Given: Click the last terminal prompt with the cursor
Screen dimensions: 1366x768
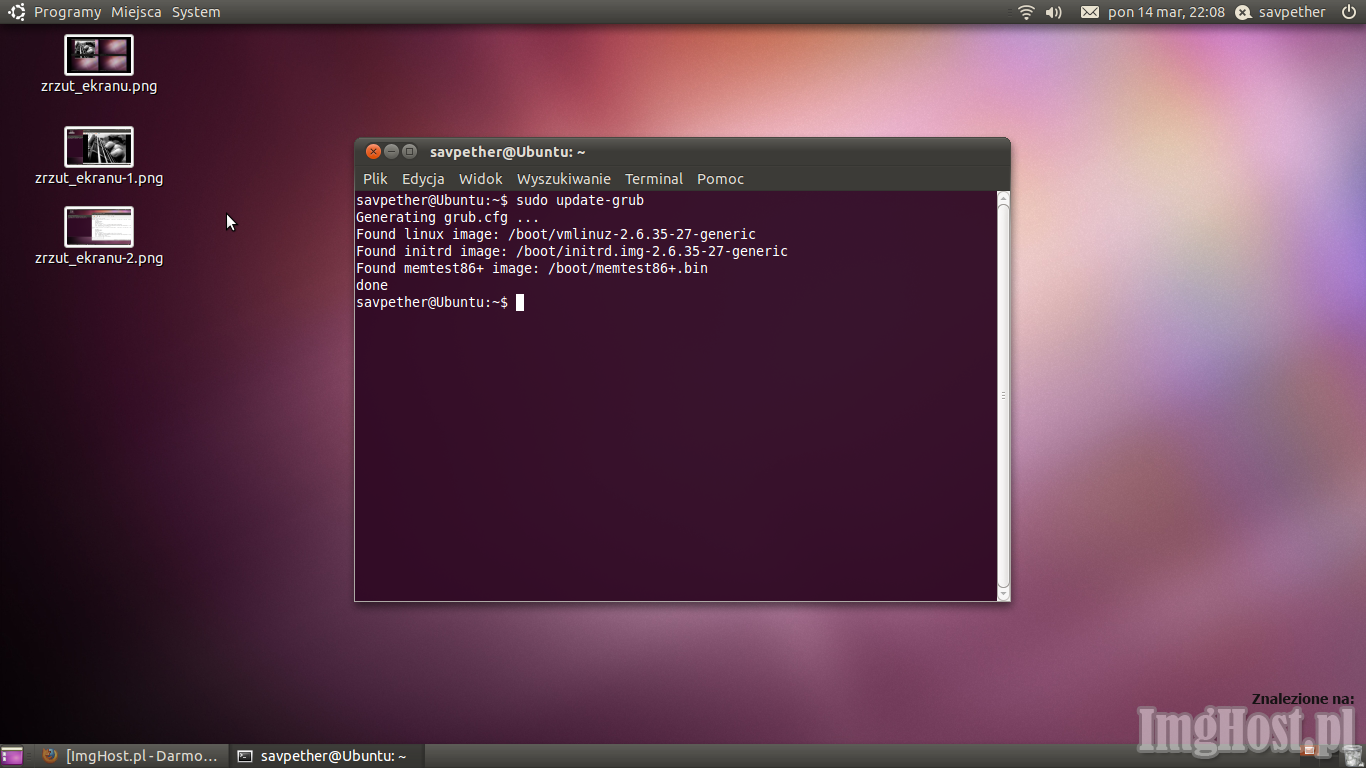Looking at the screenshot, I should pyautogui.click(x=440, y=302).
